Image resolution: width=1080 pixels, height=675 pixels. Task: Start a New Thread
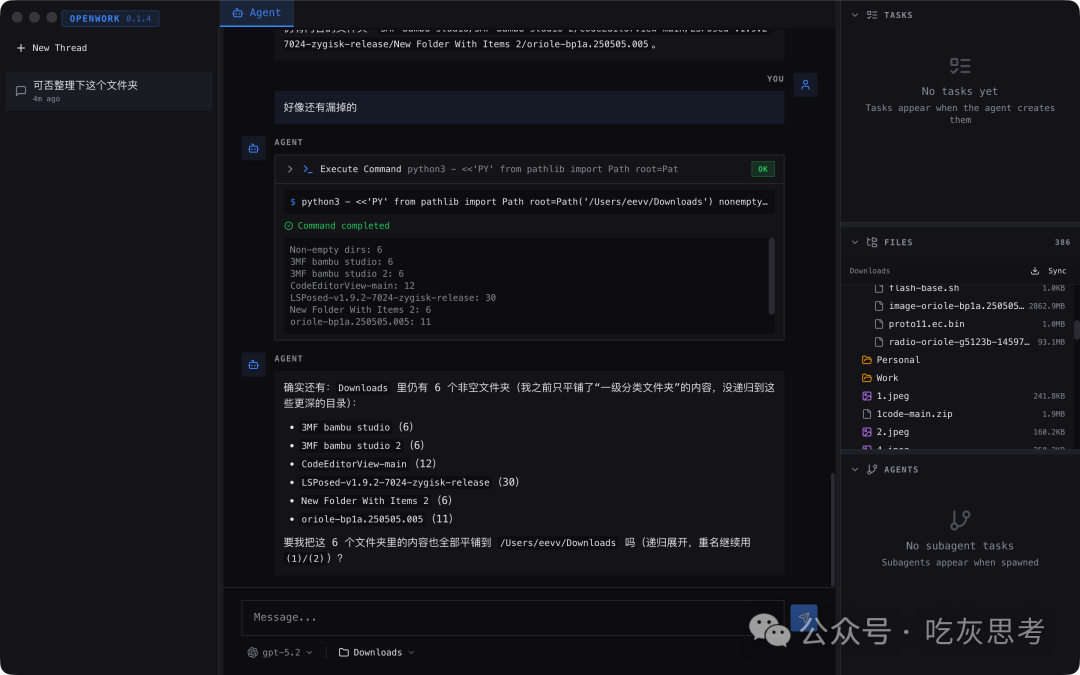click(52, 48)
